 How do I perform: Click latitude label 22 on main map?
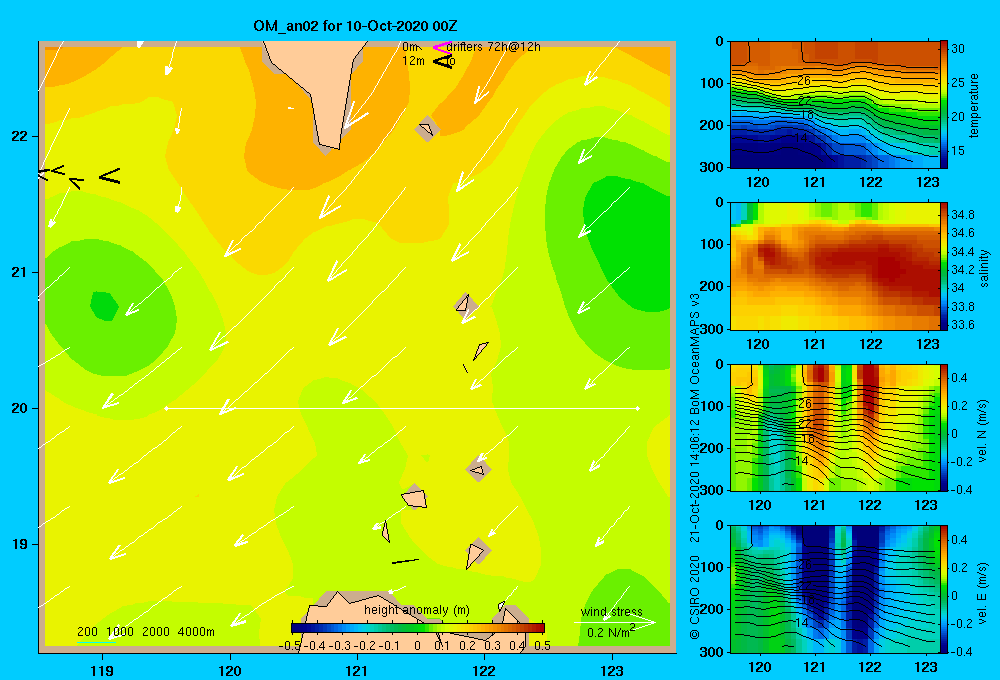[20, 137]
